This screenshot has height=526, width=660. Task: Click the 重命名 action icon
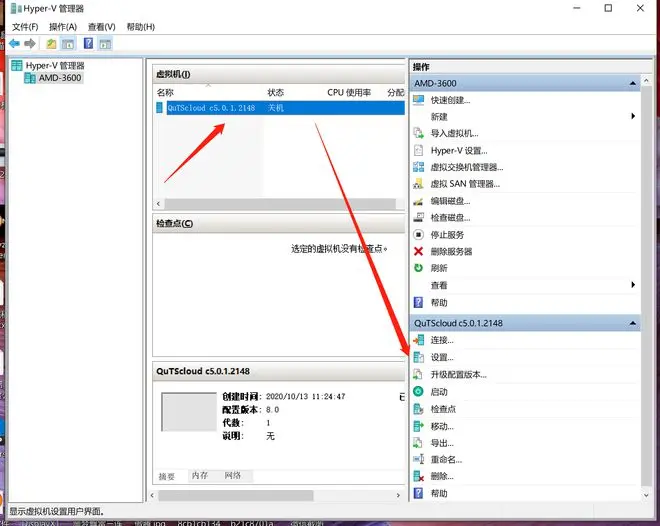coord(418,460)
